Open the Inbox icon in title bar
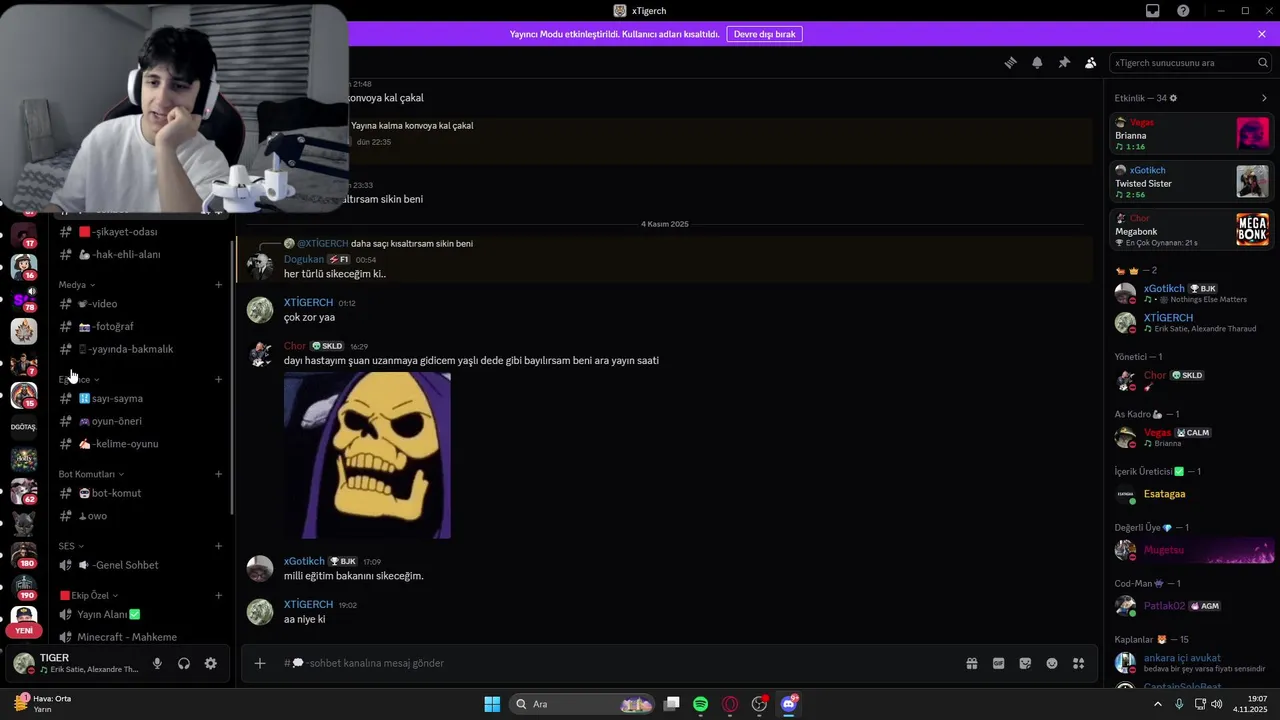1280x720 pixels. [1153, 11]
